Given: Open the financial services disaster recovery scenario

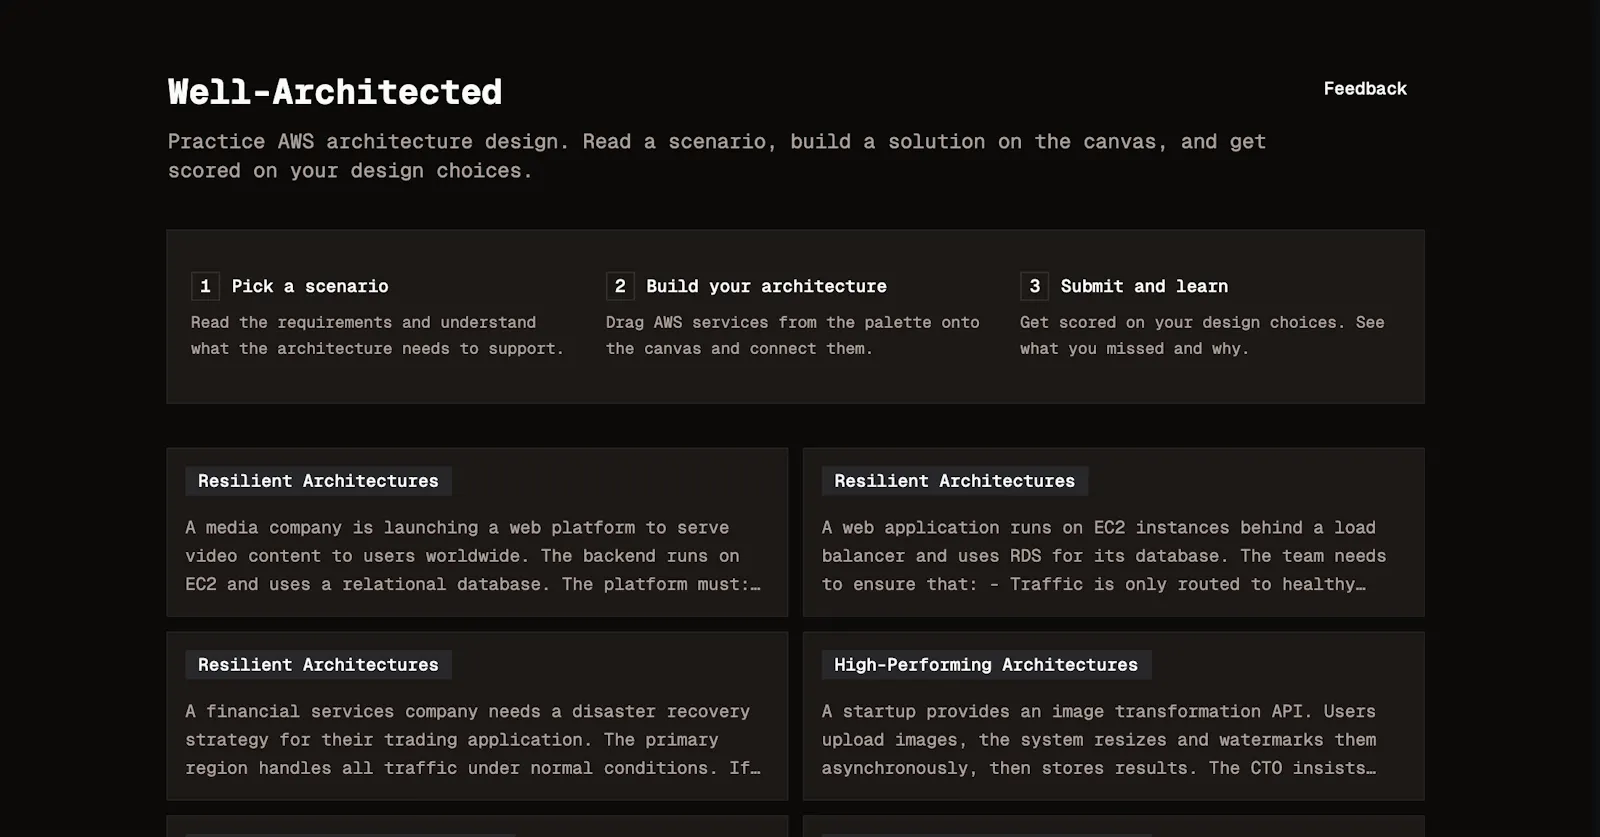Looking at the screenshot, I should (x=477, y=716).
